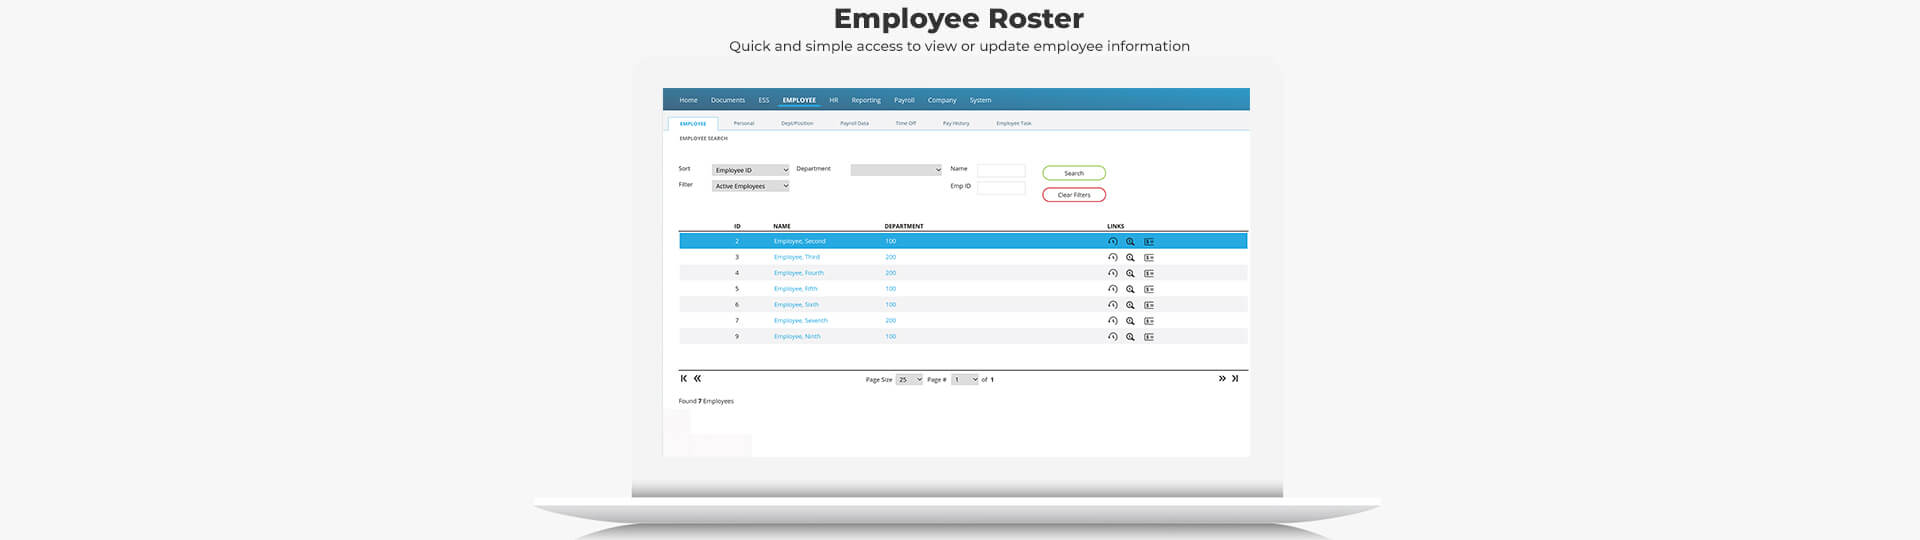1920x540 pixels.
Task: Change the Page Size dropdown
Action: point(909,380)
